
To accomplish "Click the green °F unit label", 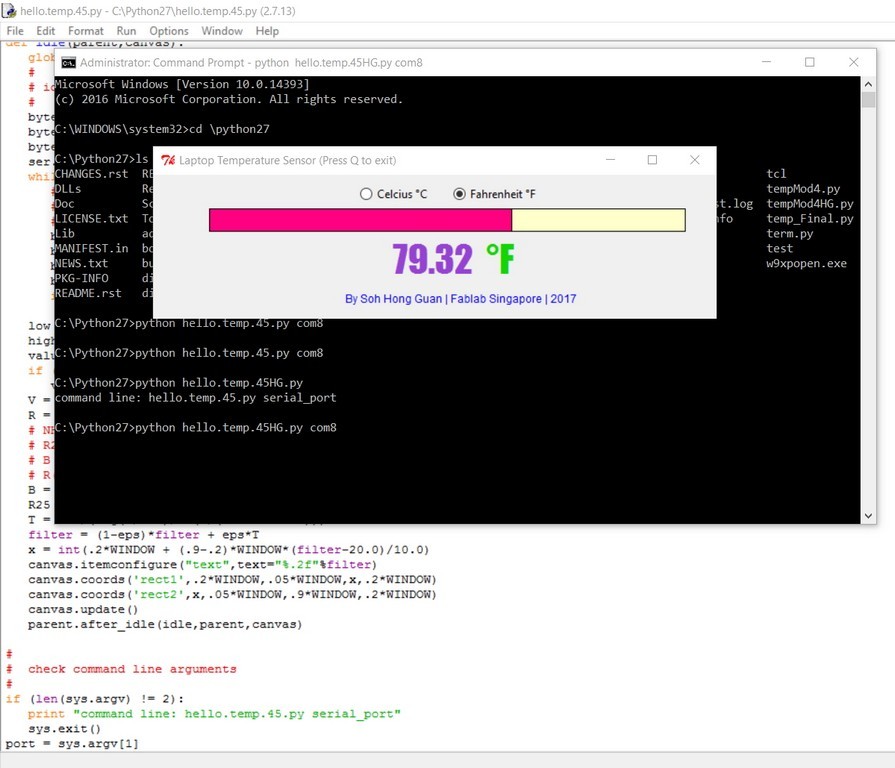I will click(x=500, y=259).
